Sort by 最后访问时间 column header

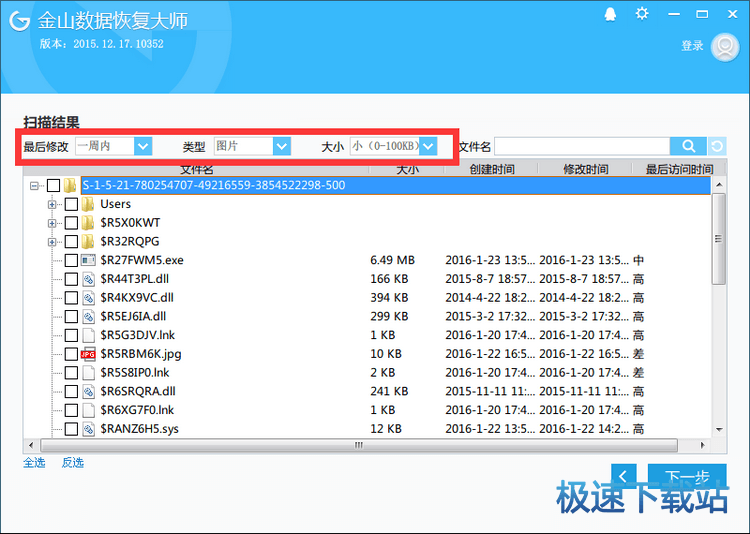click(679, 169)
